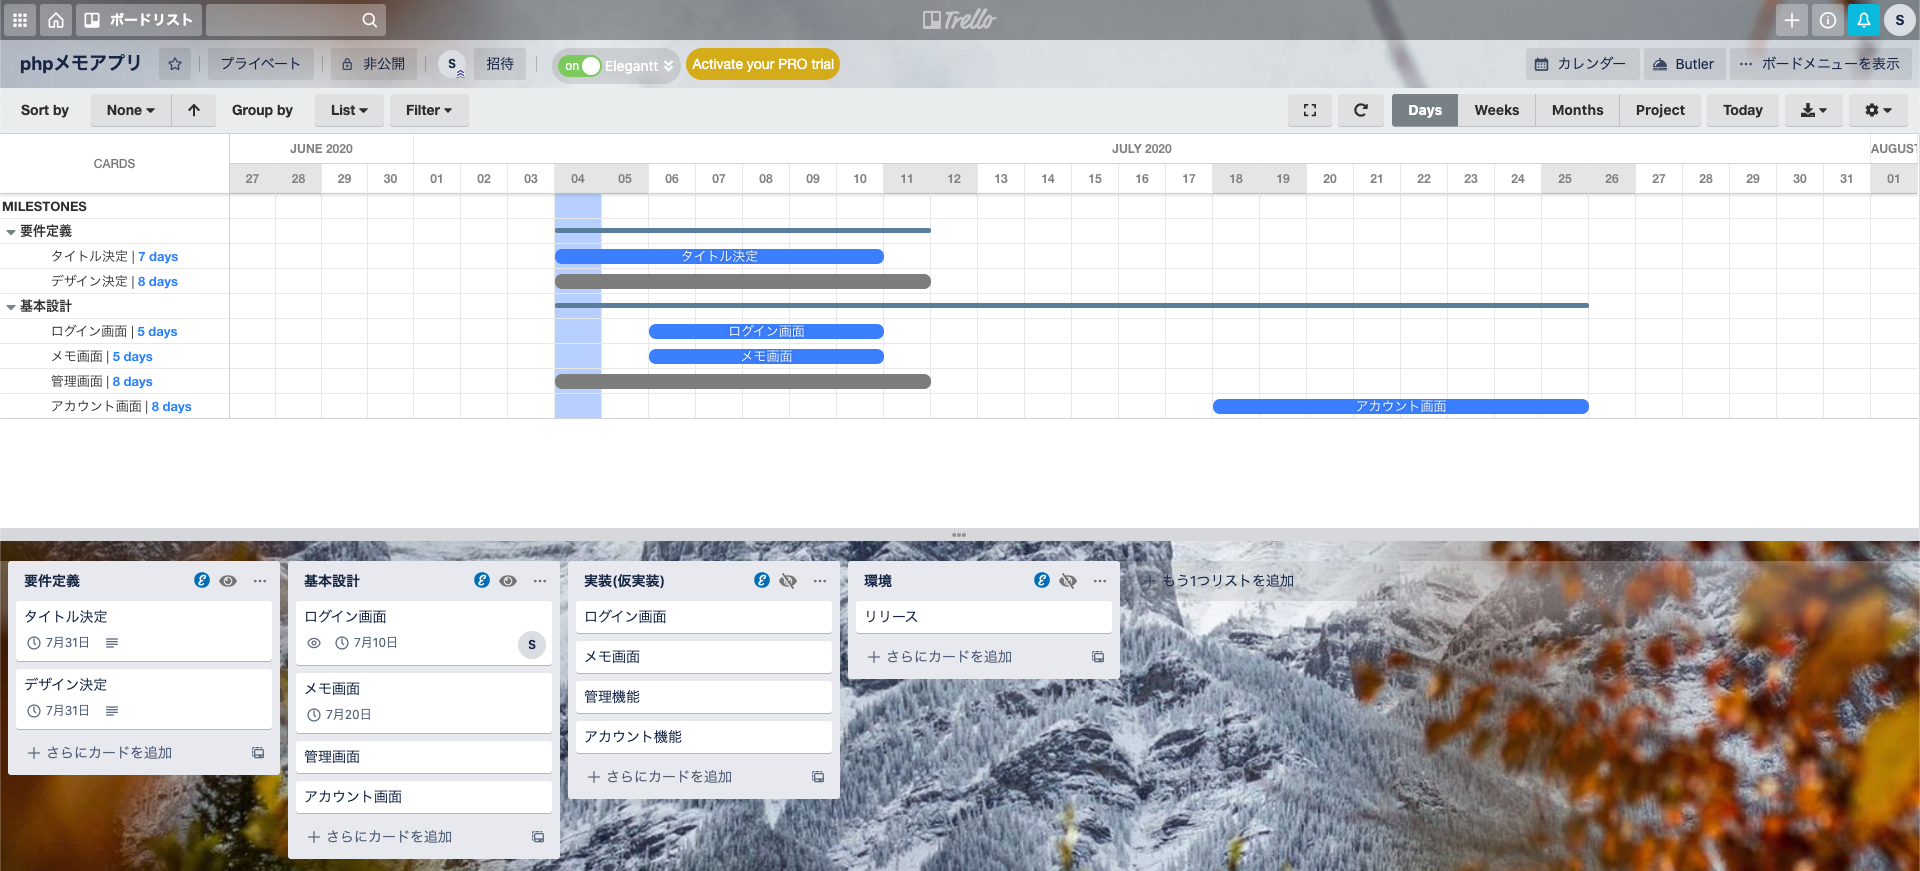
Task: Enter fullscreen Gantt view
Action: coord(1310,110)
